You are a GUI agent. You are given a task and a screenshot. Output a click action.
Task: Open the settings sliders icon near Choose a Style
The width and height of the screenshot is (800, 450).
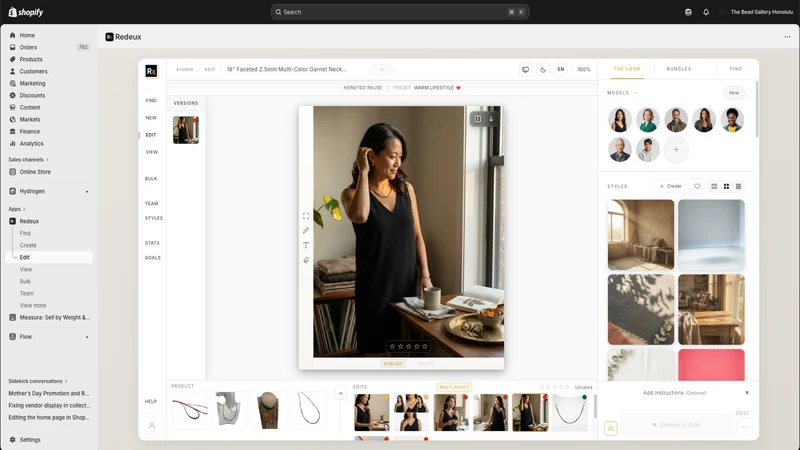coord(611,428)
